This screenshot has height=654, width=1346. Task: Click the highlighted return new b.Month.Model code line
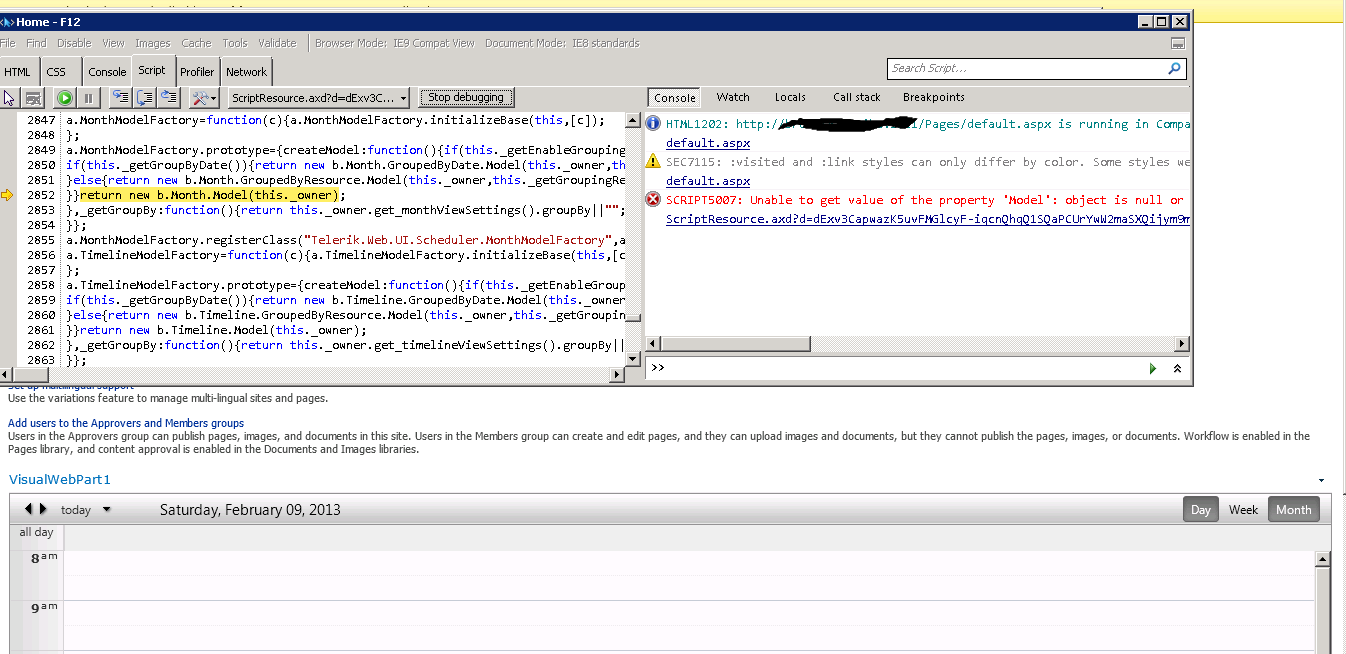[x=212, y=195]
